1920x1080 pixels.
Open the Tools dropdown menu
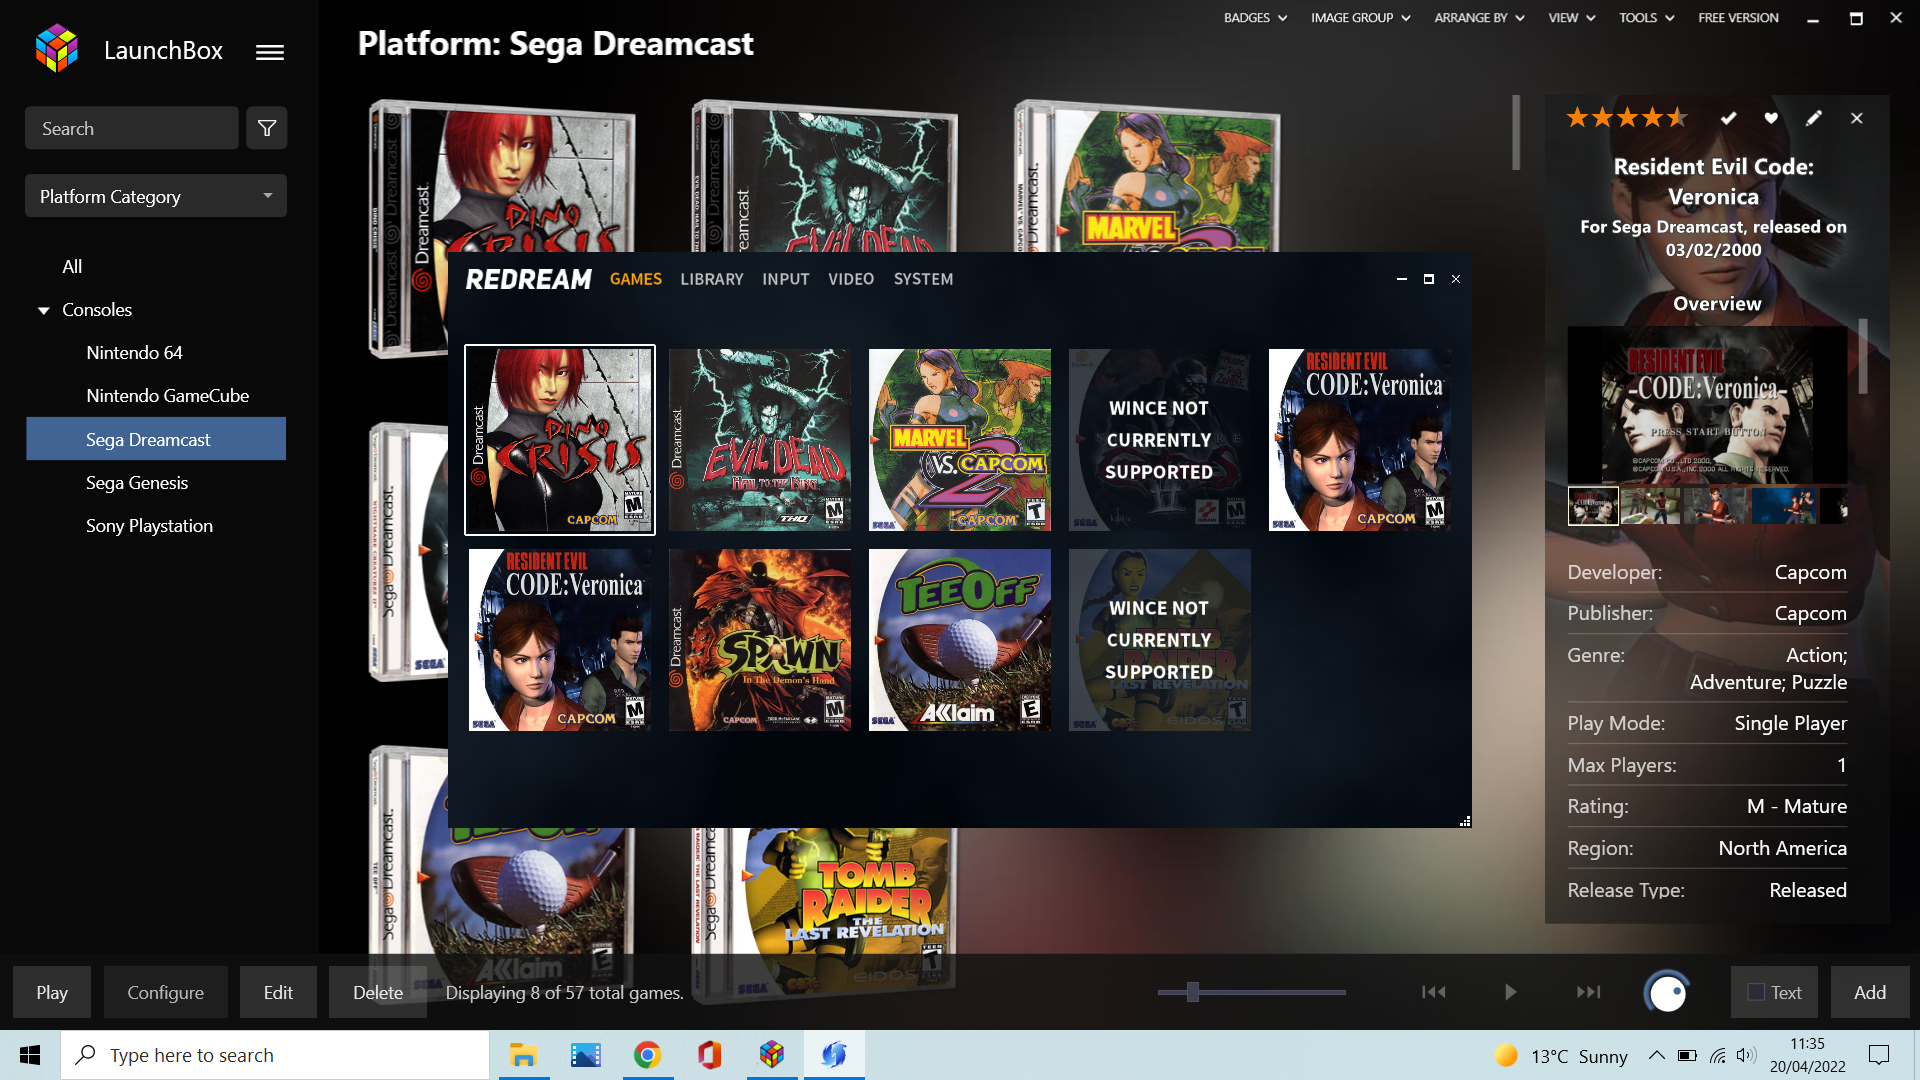(x=1646, y=17)
